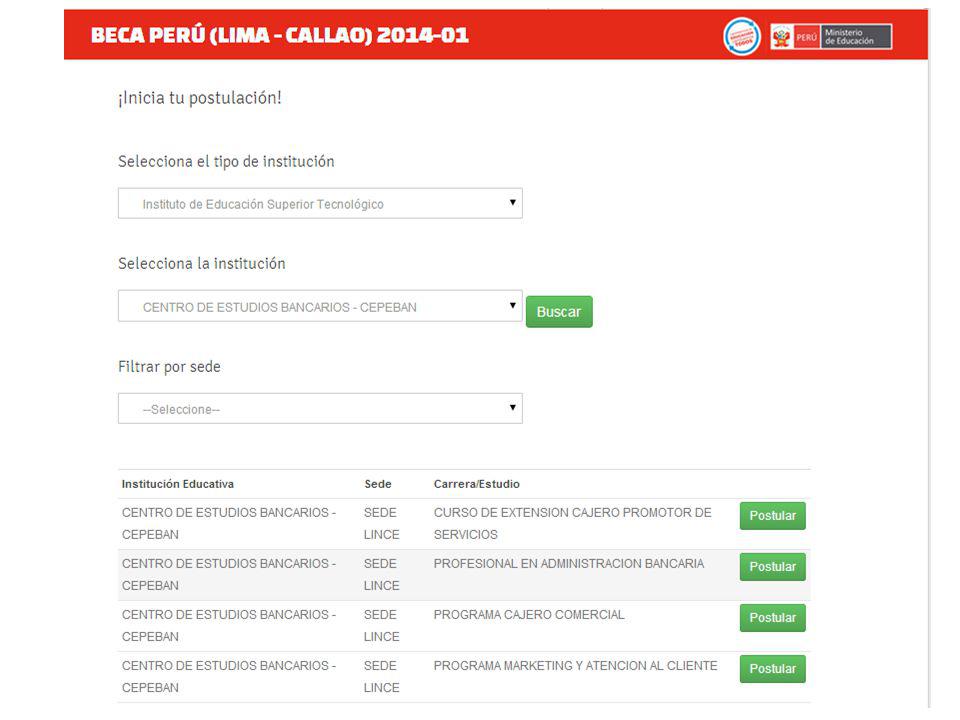
Task: Postular to PROFESIONAL EN ADMINISTRACION BANCARIA
Action: click(x=772, y=567)
